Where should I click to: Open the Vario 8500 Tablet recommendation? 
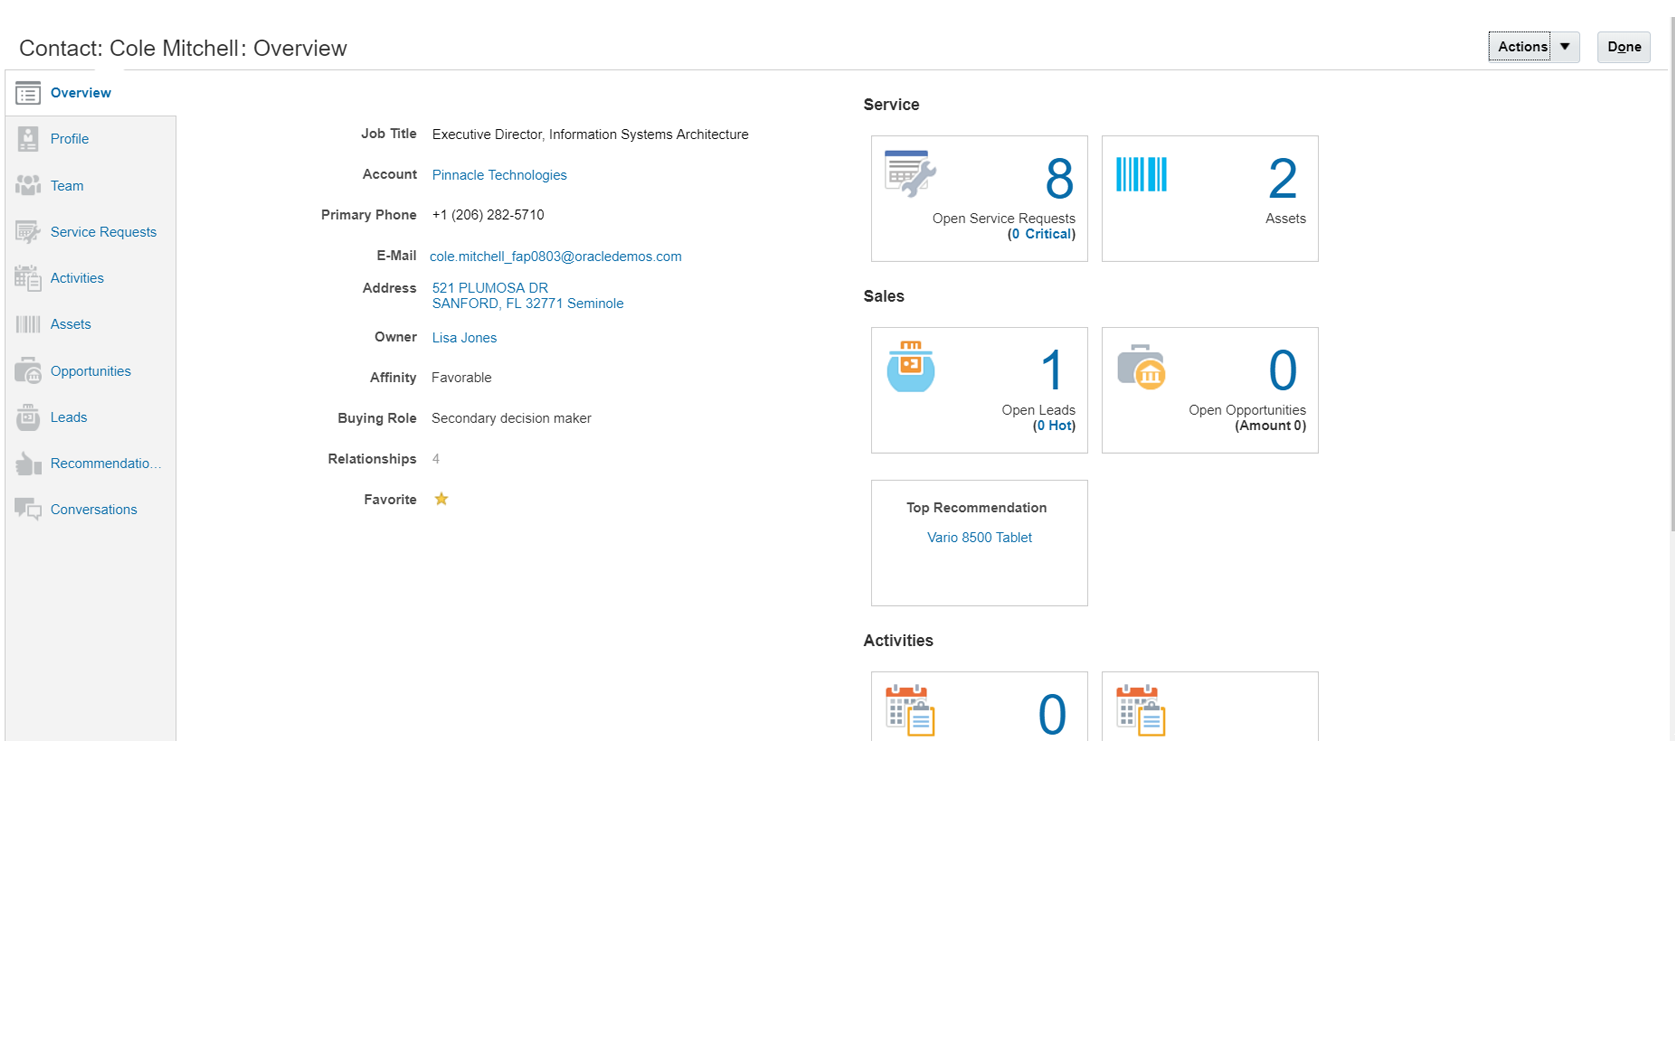coord(979,537)
